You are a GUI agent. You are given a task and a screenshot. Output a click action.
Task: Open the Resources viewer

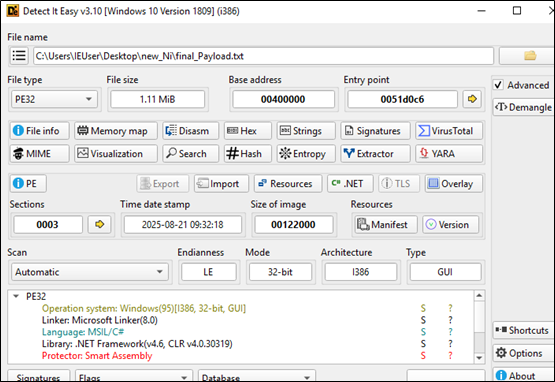(288, 183)
